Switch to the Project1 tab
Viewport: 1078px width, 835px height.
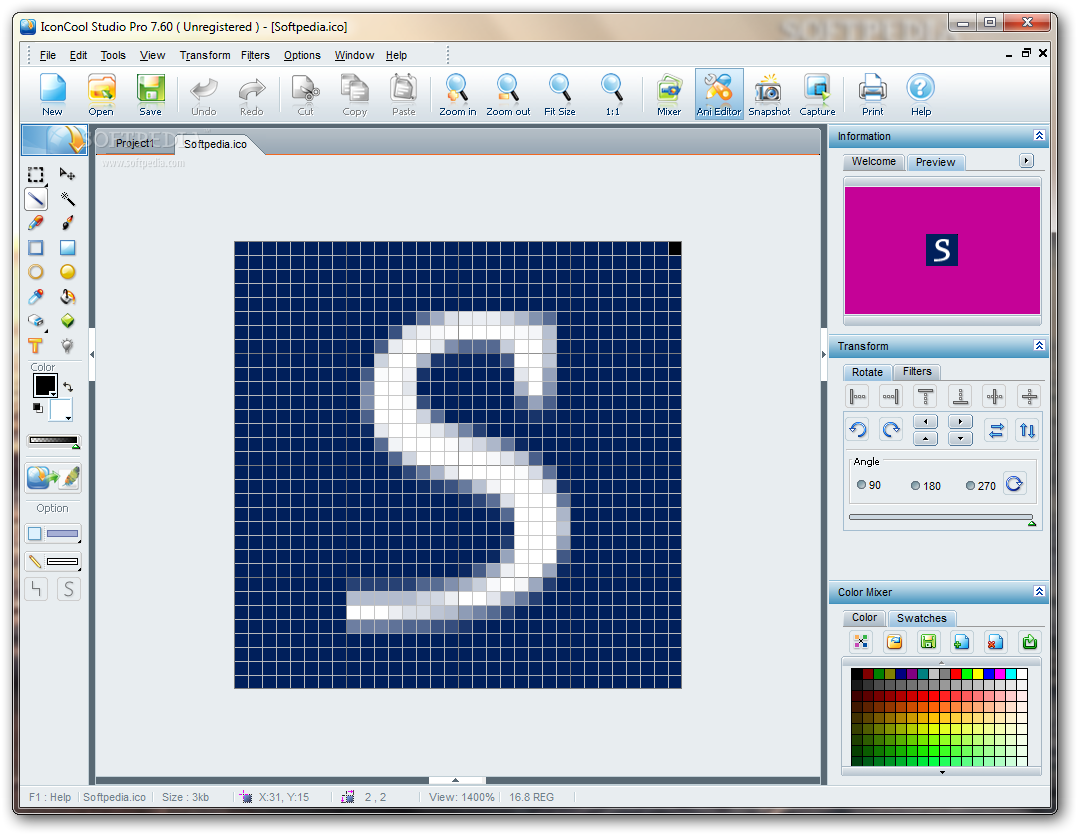click(136, 143)
